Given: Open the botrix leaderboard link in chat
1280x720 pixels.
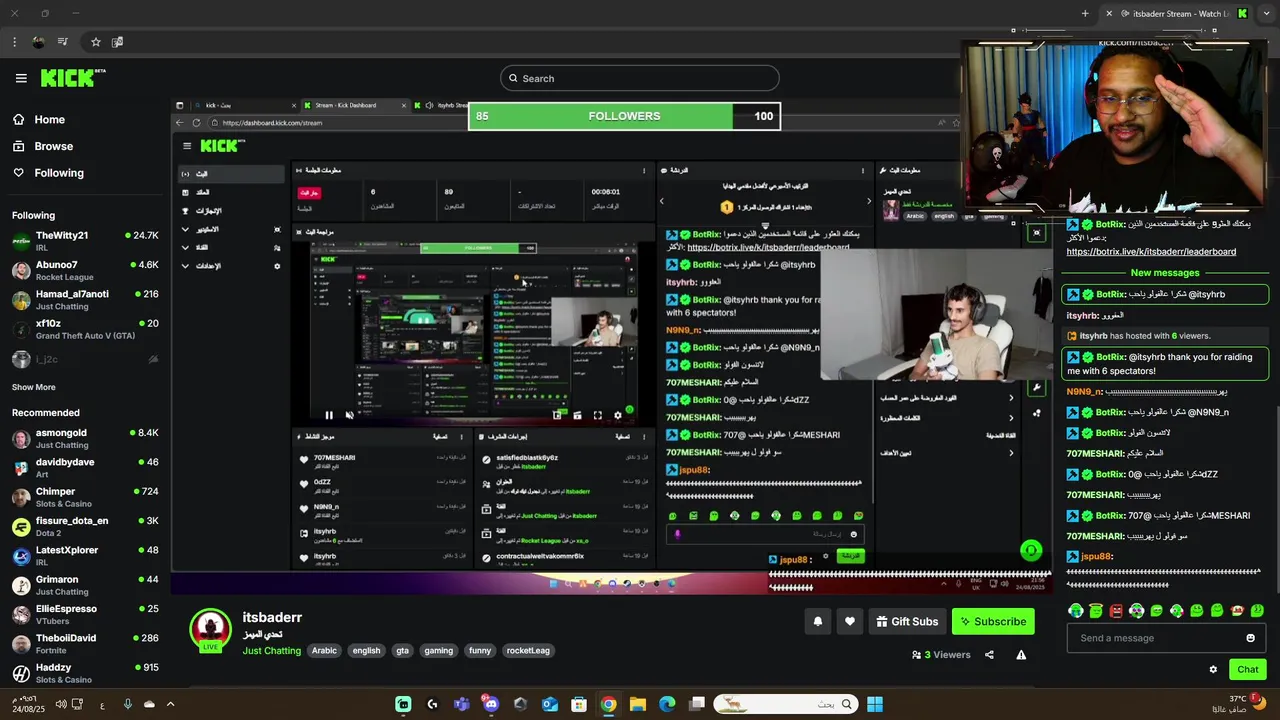Looking at the screenshot, I should 1151,252.
